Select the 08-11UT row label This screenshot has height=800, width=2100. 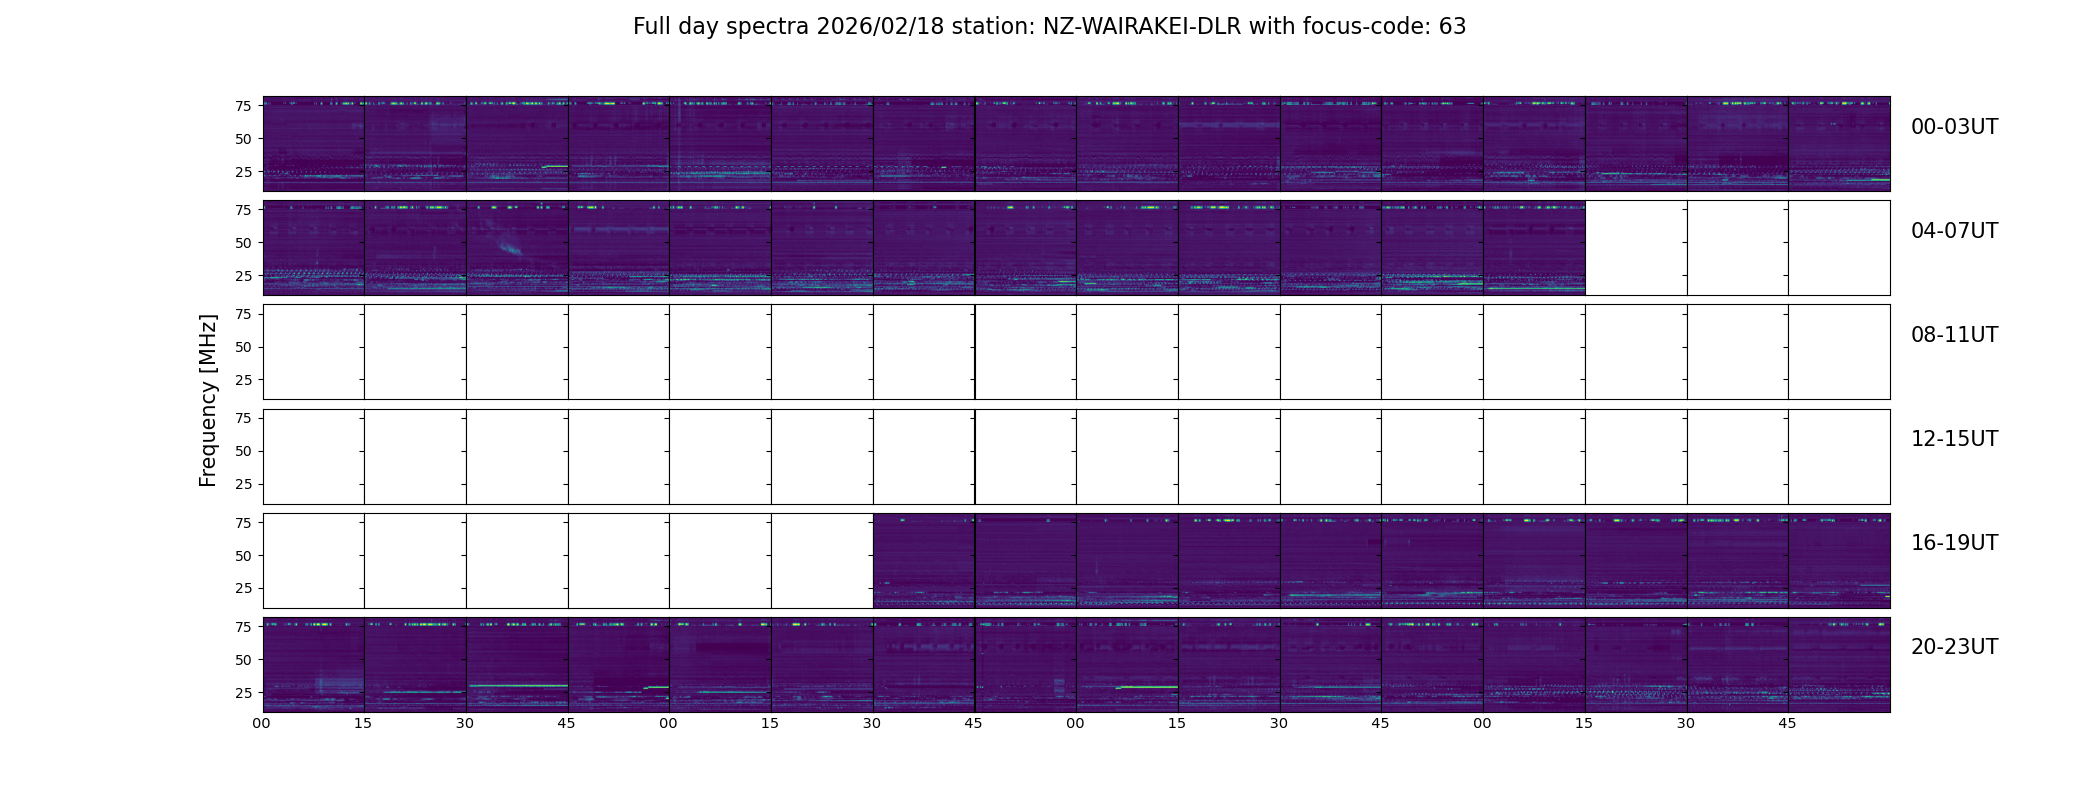click(1954, 335)
